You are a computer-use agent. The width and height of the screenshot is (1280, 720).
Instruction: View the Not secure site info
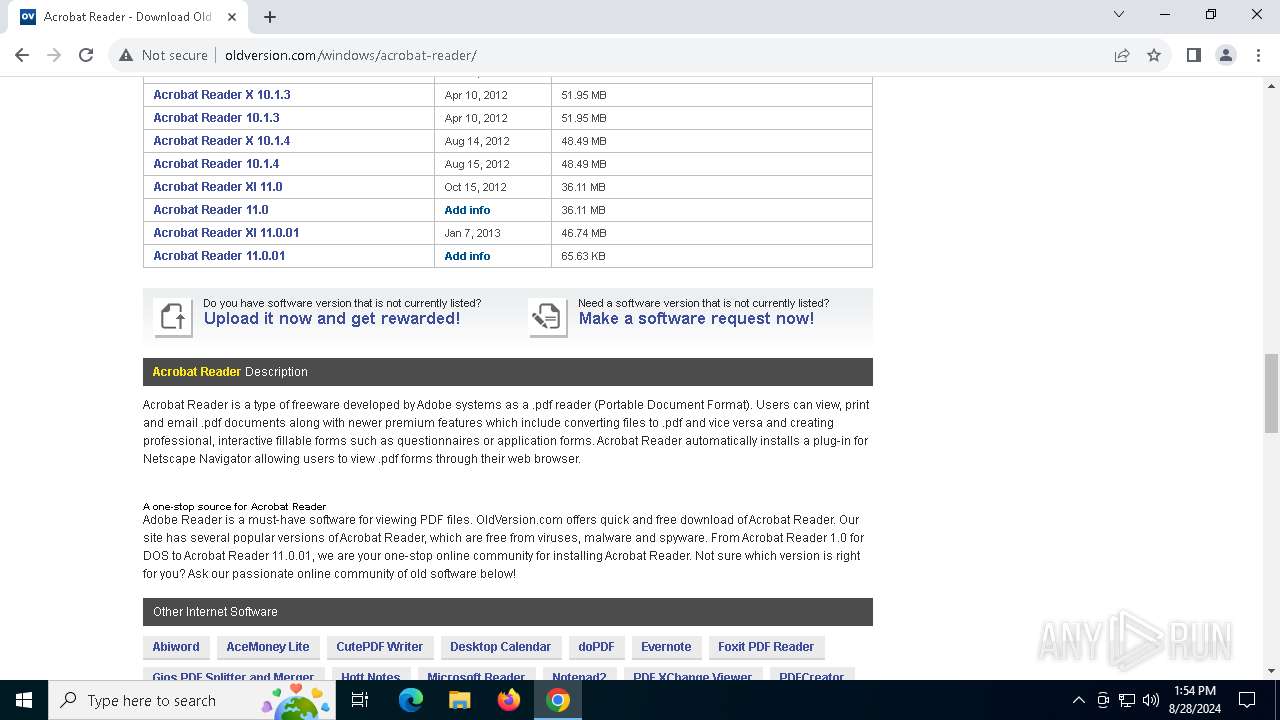[163, 55]
